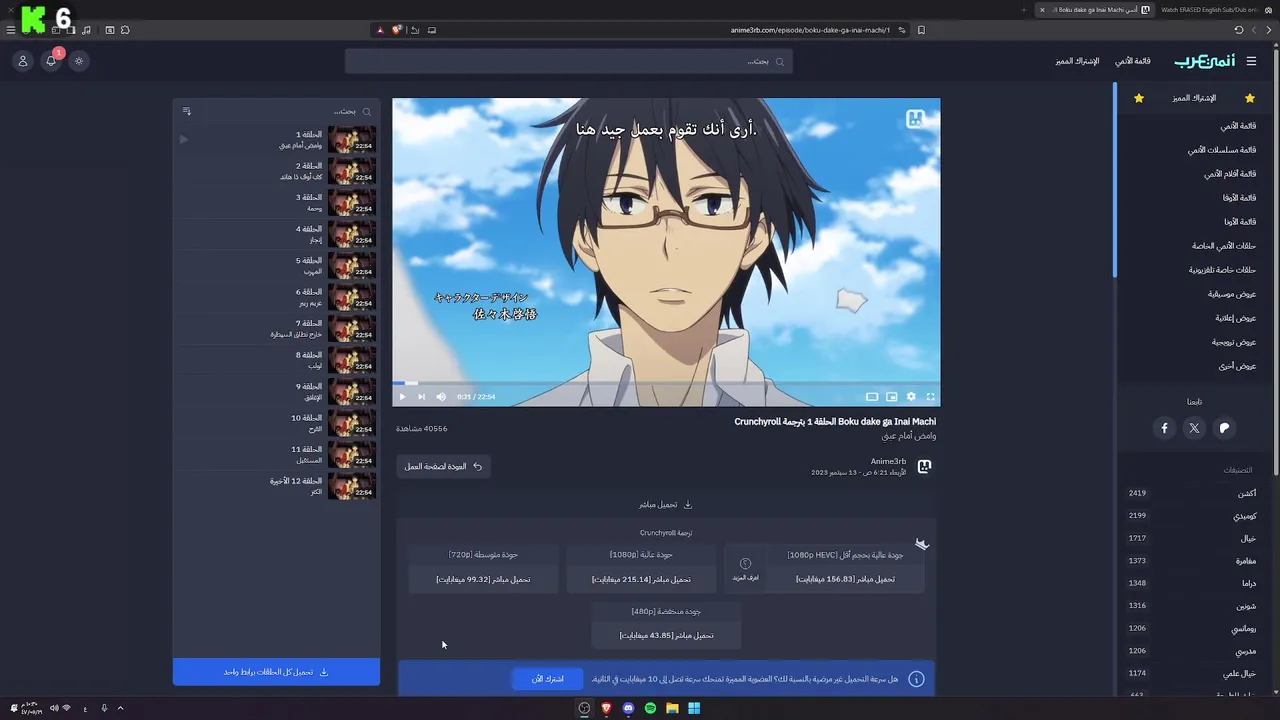Toggle picture-in-picture mode in player
1280x720 pixels.
[892, 397]
